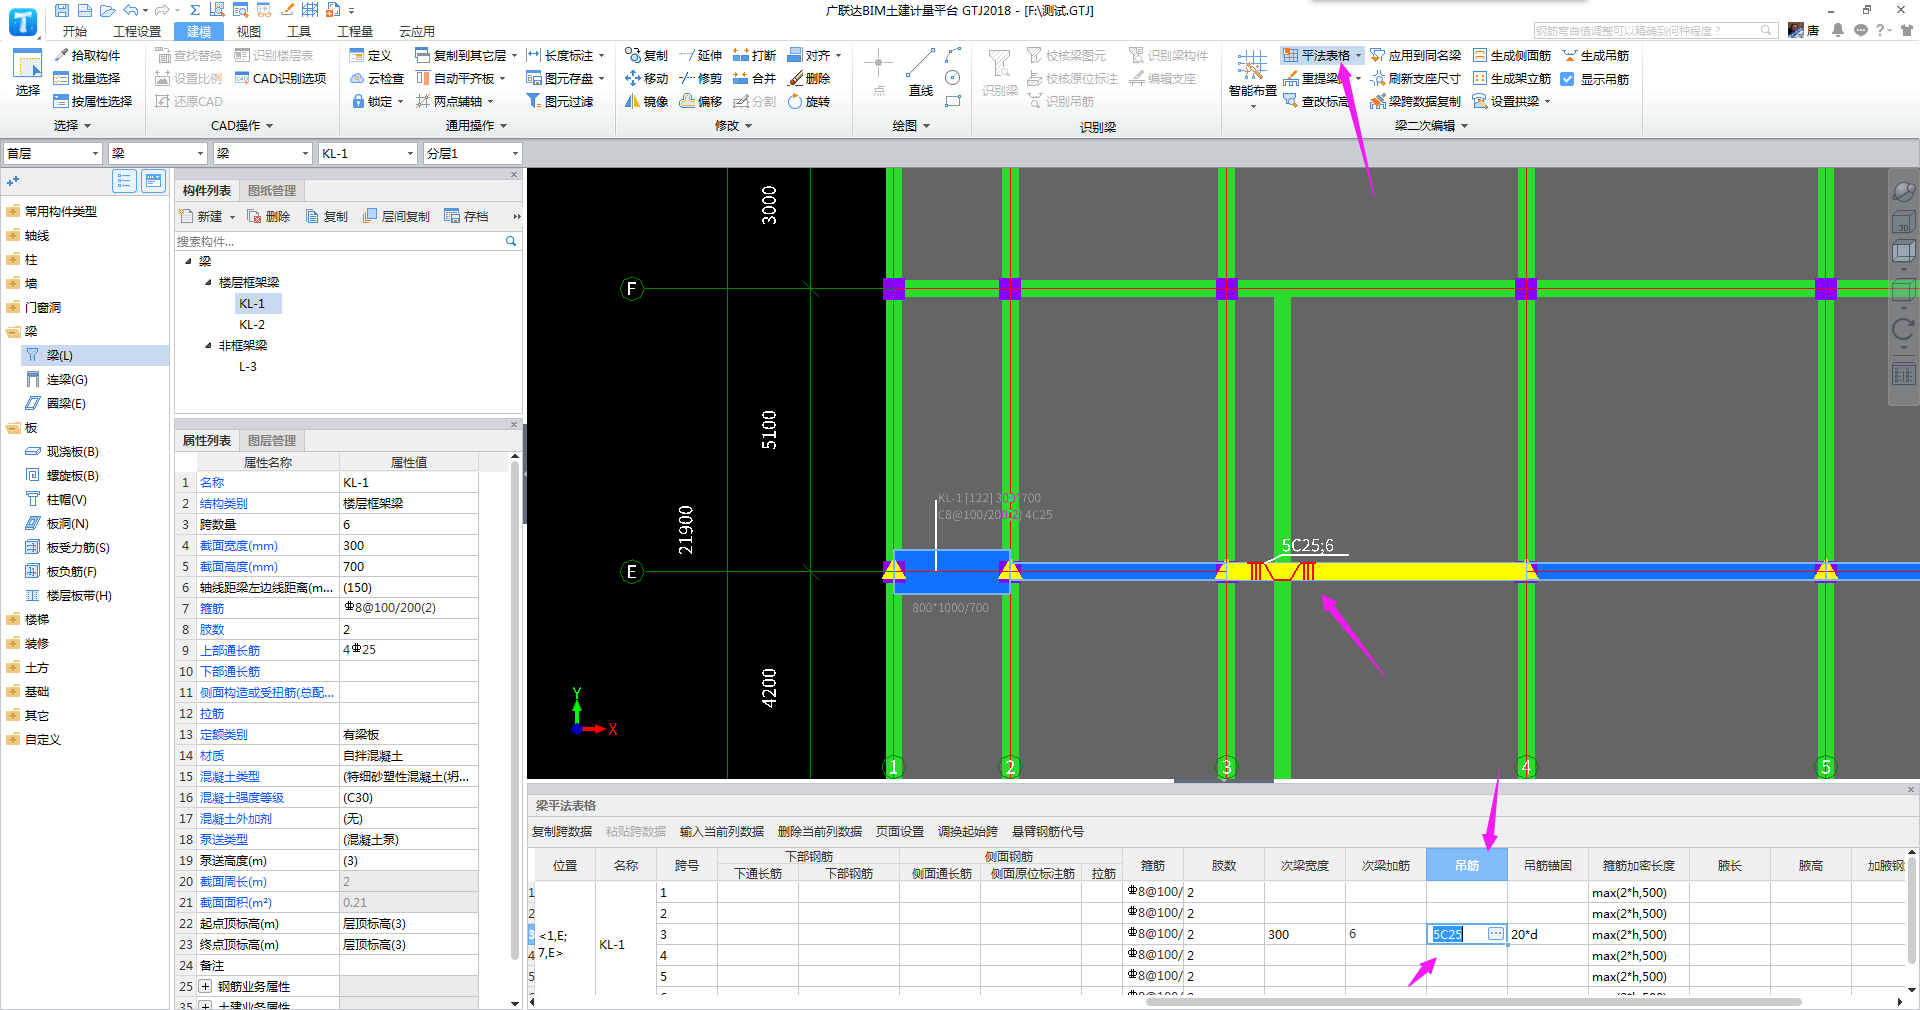Click the hanging rebar cell ellipsis button
Image resolution: width=1920 pixels, height=1010 pixels.
[x=1495, y=934]
